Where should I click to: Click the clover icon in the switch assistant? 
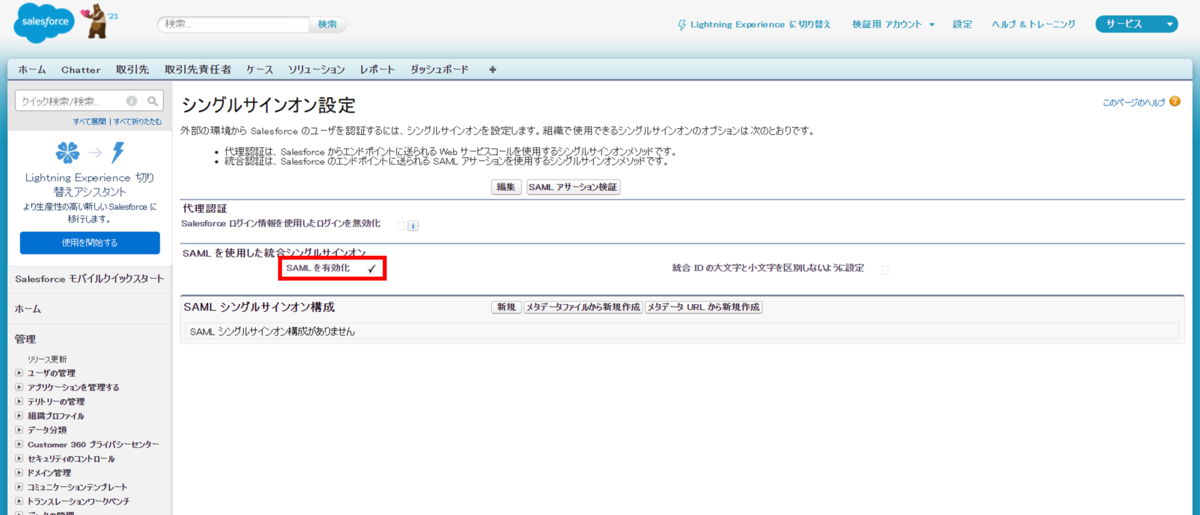pyautogui.click(x=68, y=153)
